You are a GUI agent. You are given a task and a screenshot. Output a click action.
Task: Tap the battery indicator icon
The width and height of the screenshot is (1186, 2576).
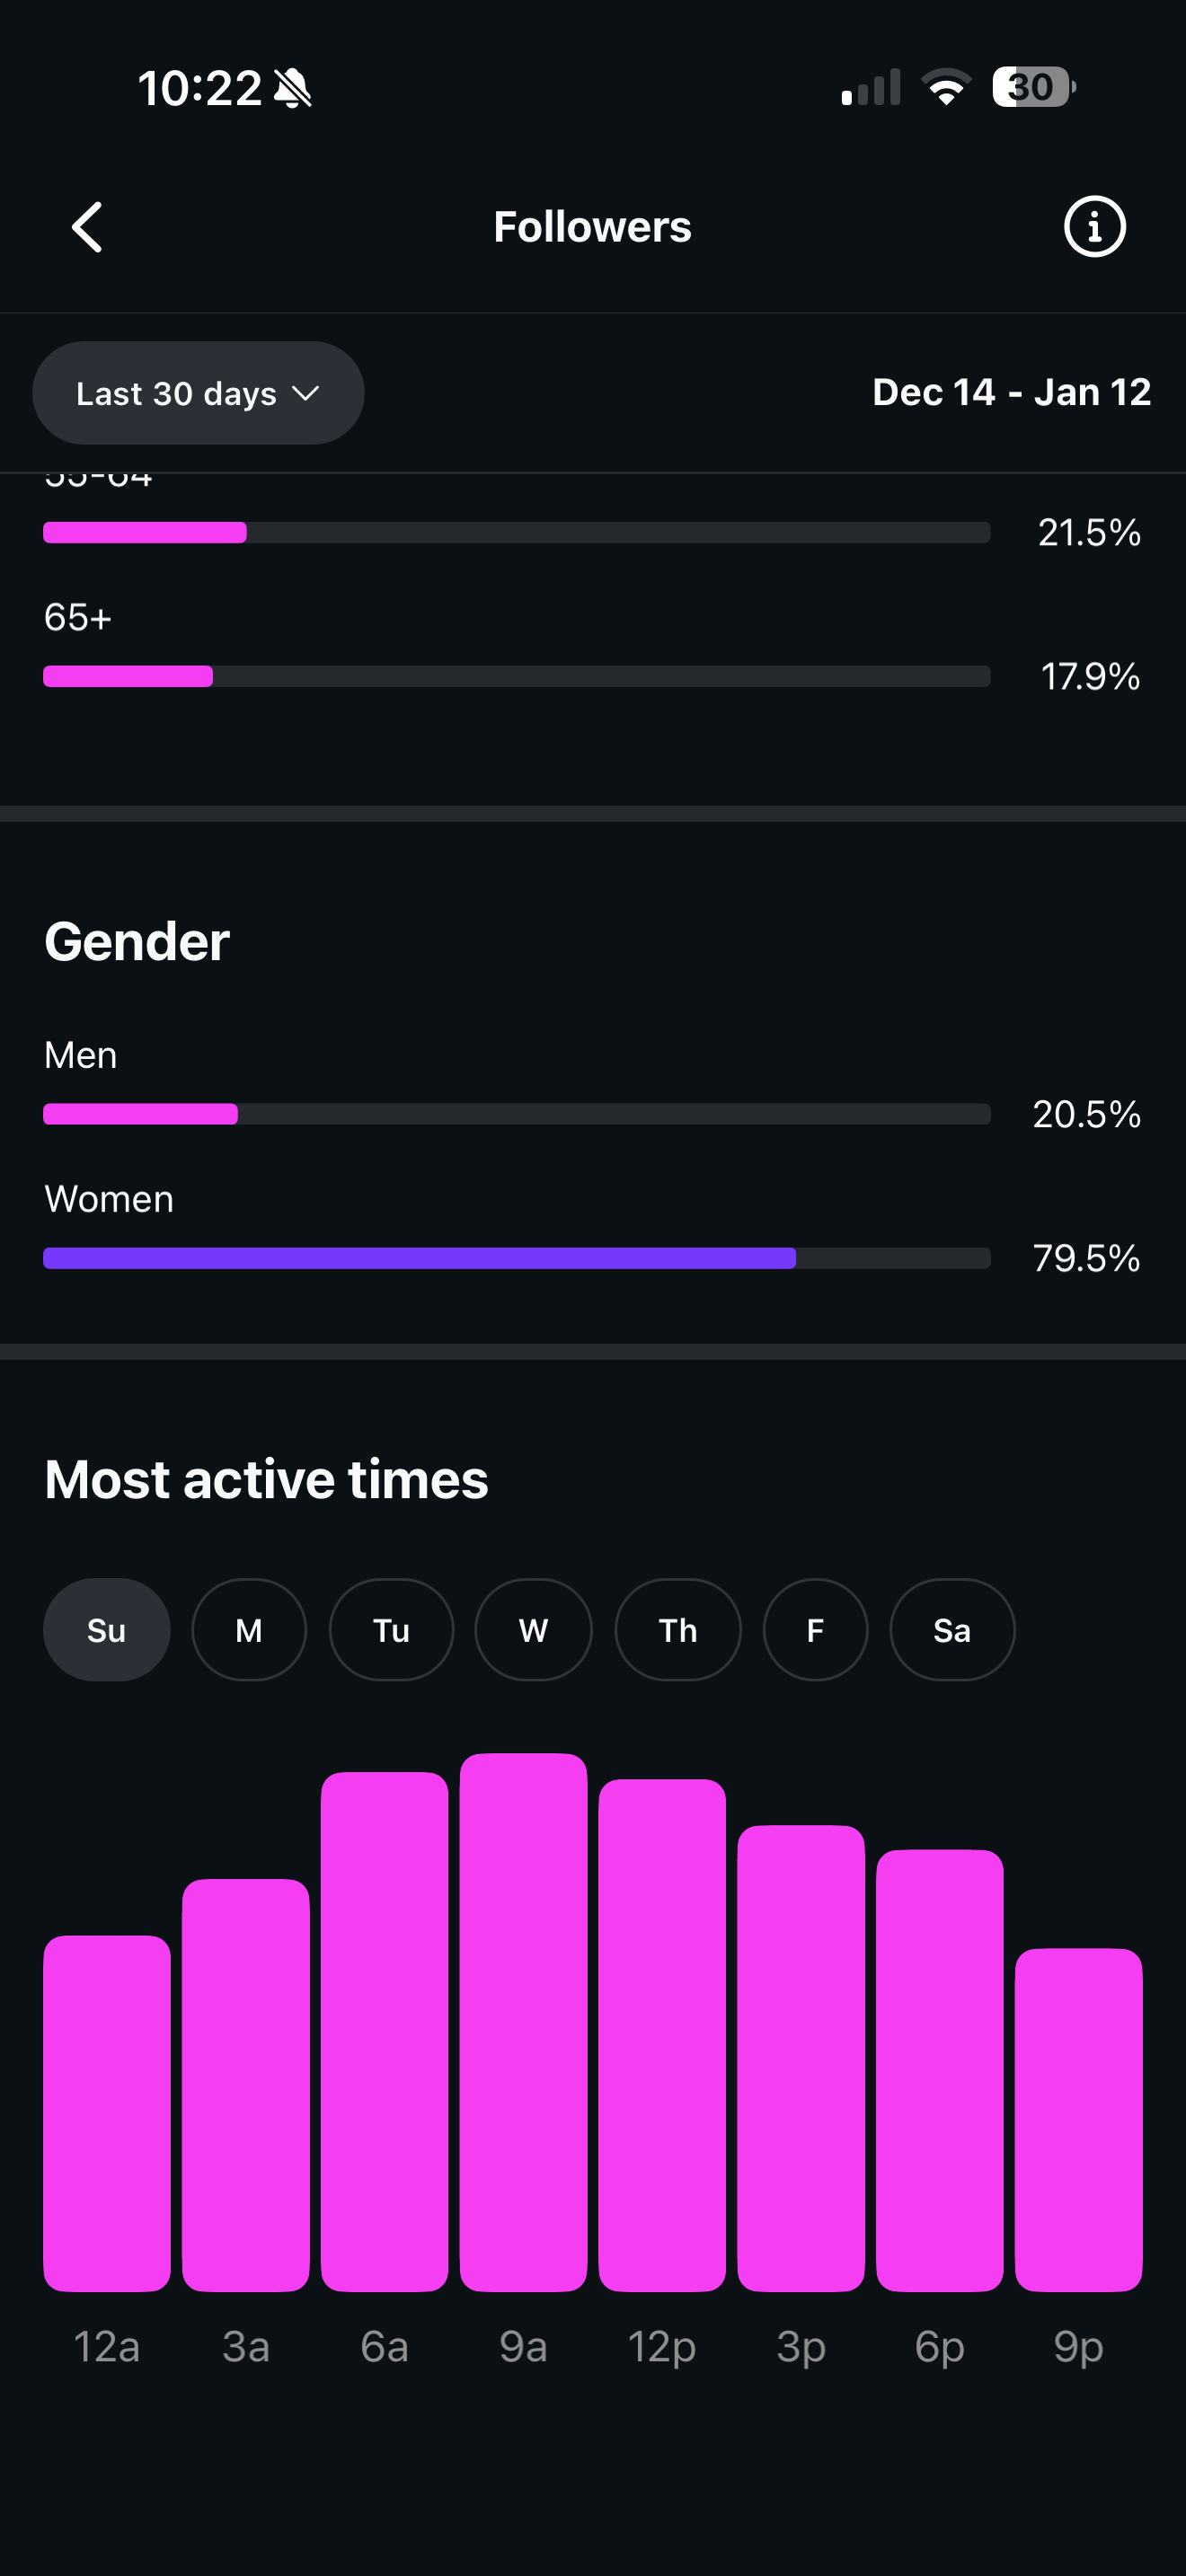point(1033,87)
